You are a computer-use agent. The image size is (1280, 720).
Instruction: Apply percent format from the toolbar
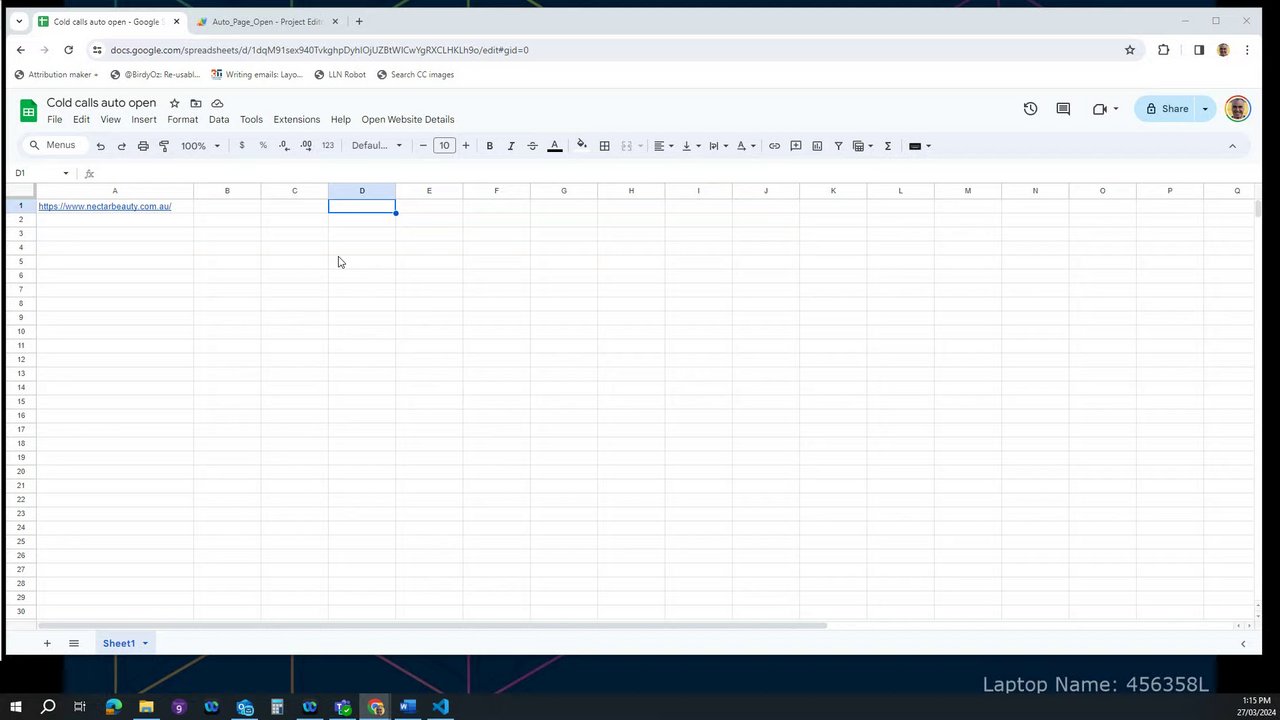pyautogui.click(x=263, y=146)
